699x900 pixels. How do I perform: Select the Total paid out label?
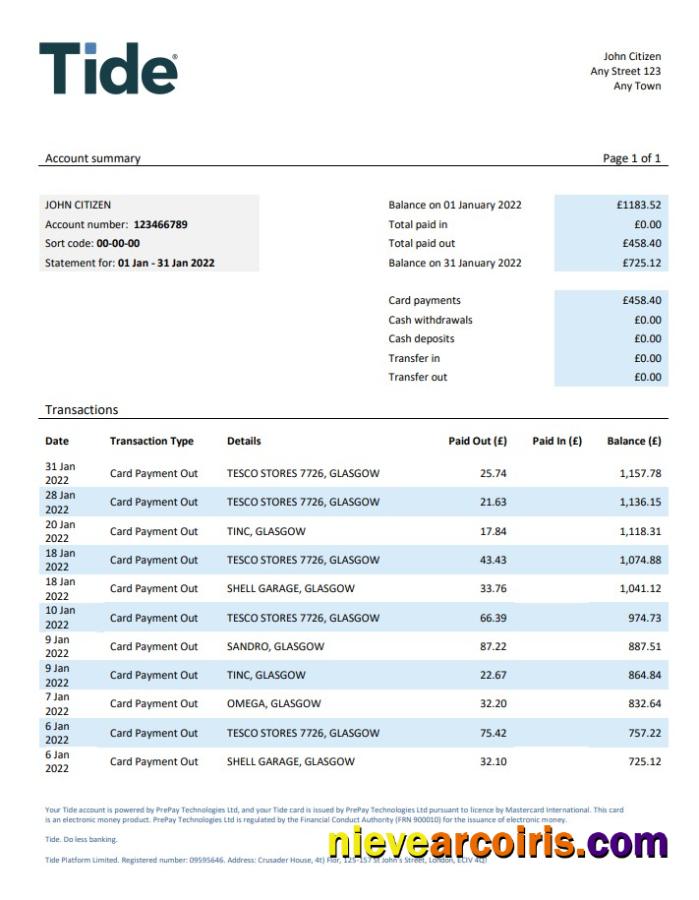(x=422, y=244)
